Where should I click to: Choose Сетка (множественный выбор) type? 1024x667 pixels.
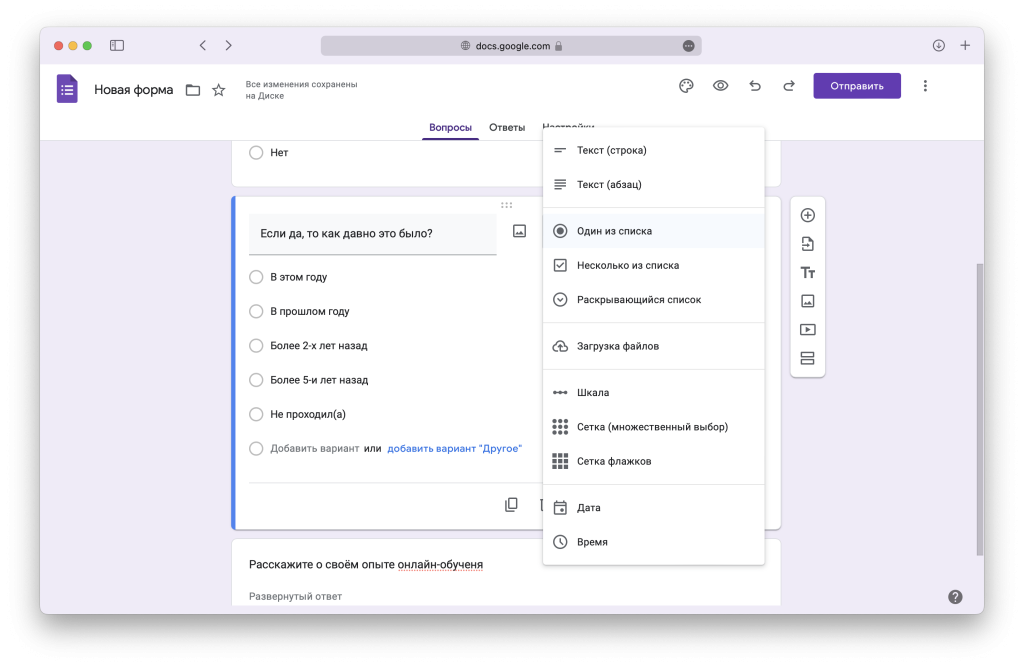653,427
